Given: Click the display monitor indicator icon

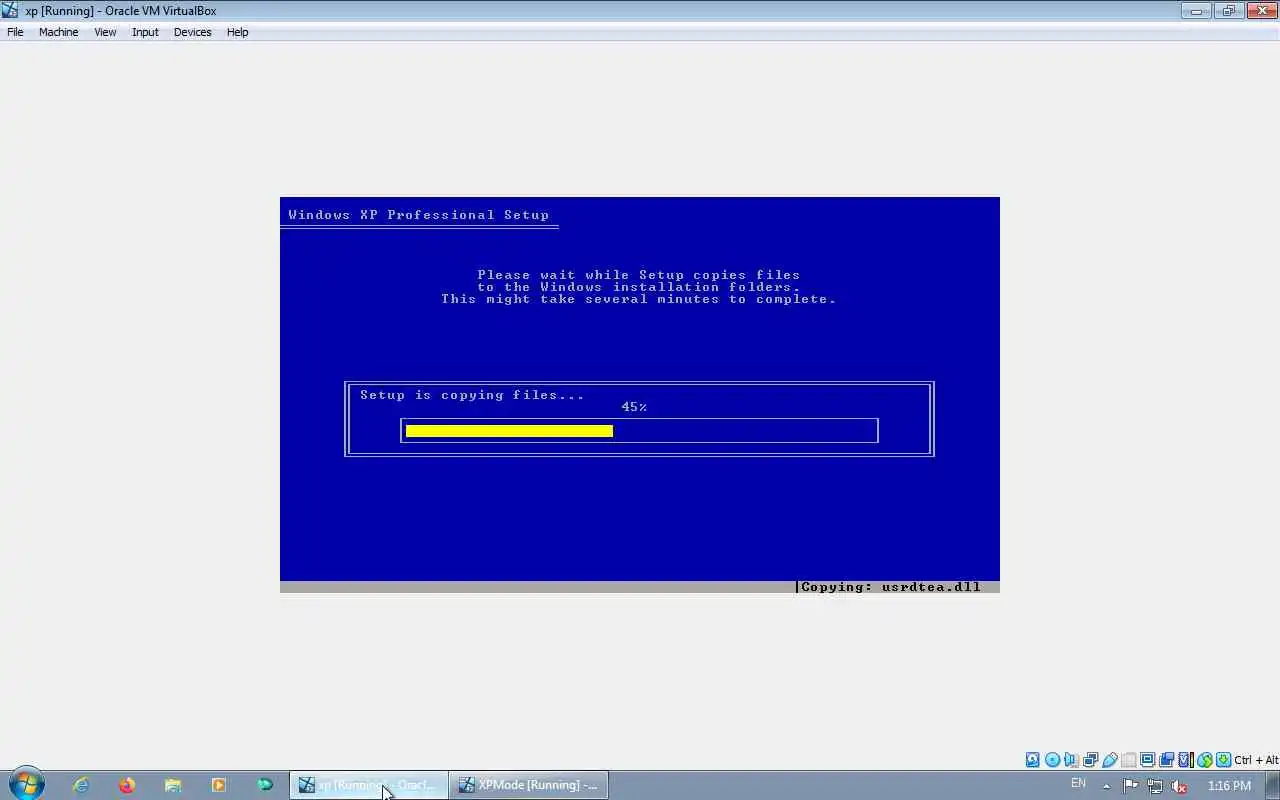Looking at the screenshot, I should click(x=1147, y=760).
